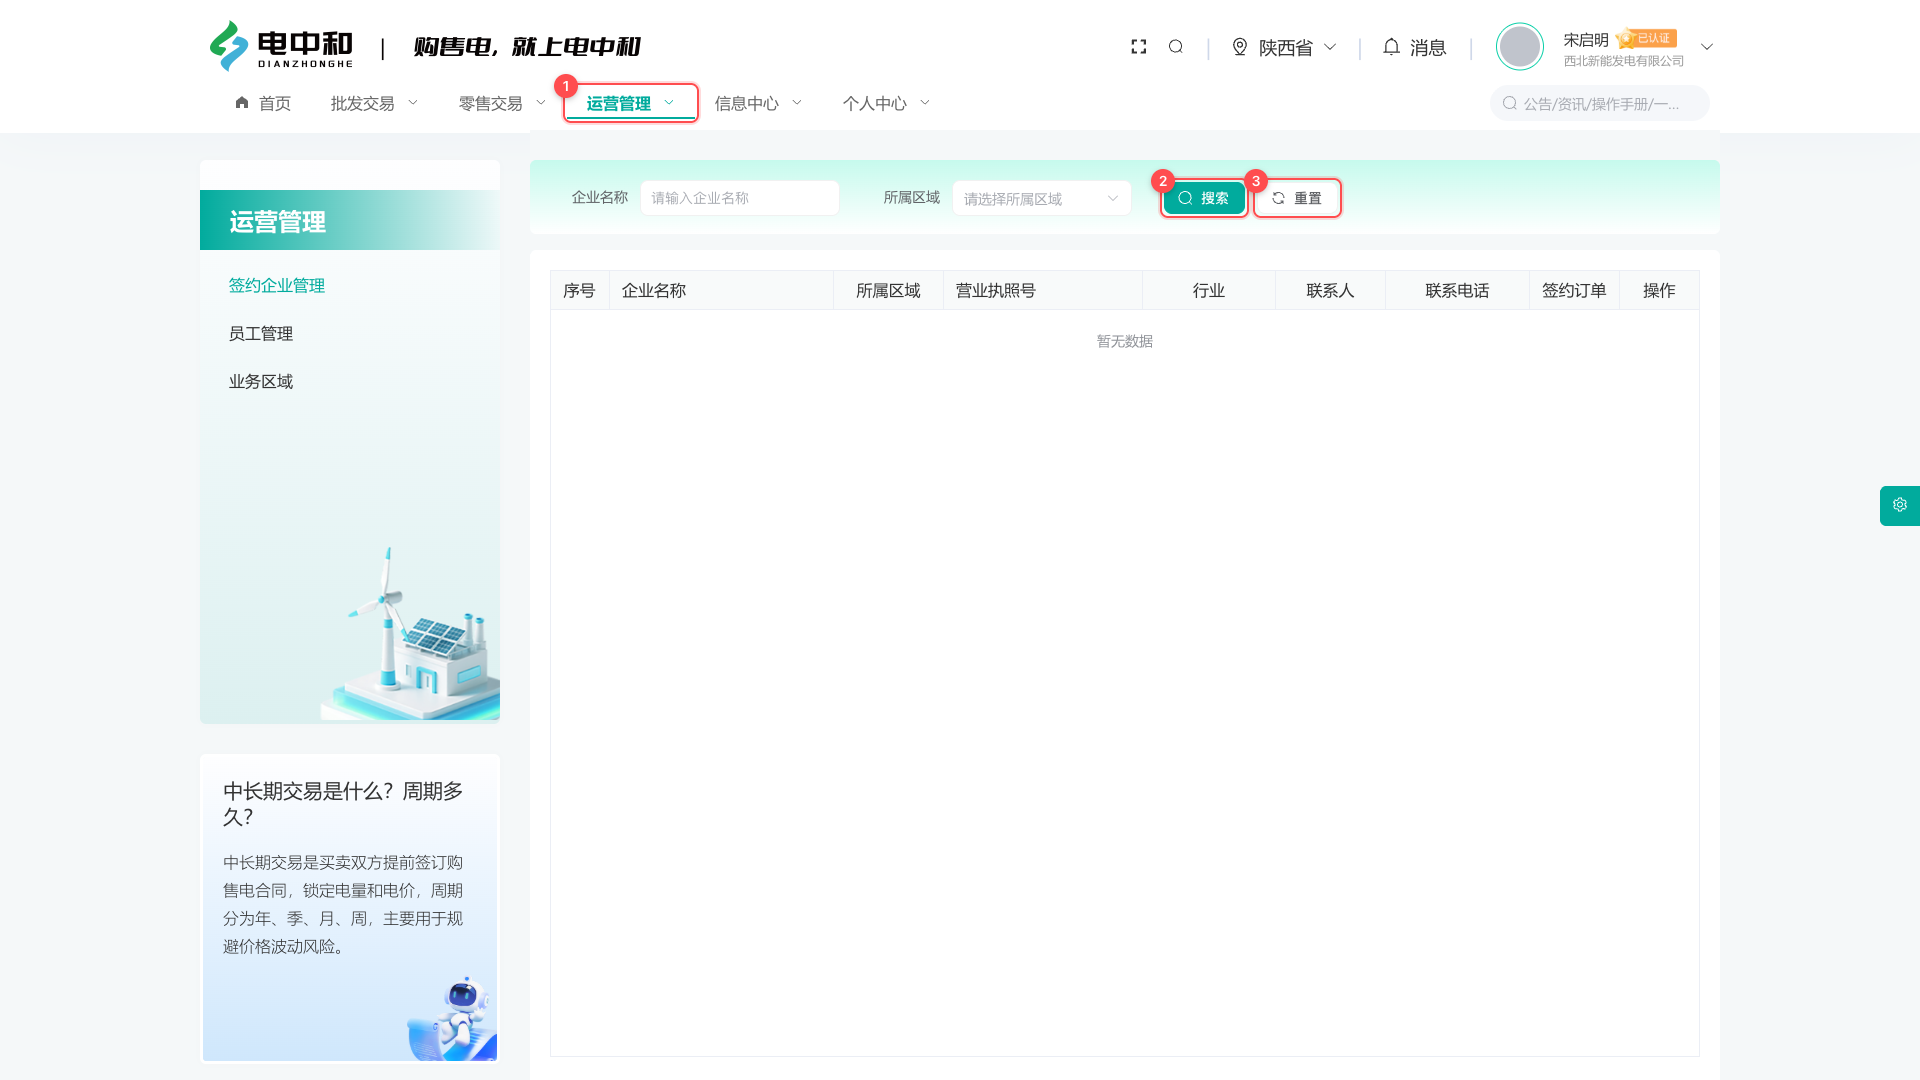Viewport: 1920px width, 1080px height.
Task: Open 员工管理 in sidebar
Action: coord(261,333)
